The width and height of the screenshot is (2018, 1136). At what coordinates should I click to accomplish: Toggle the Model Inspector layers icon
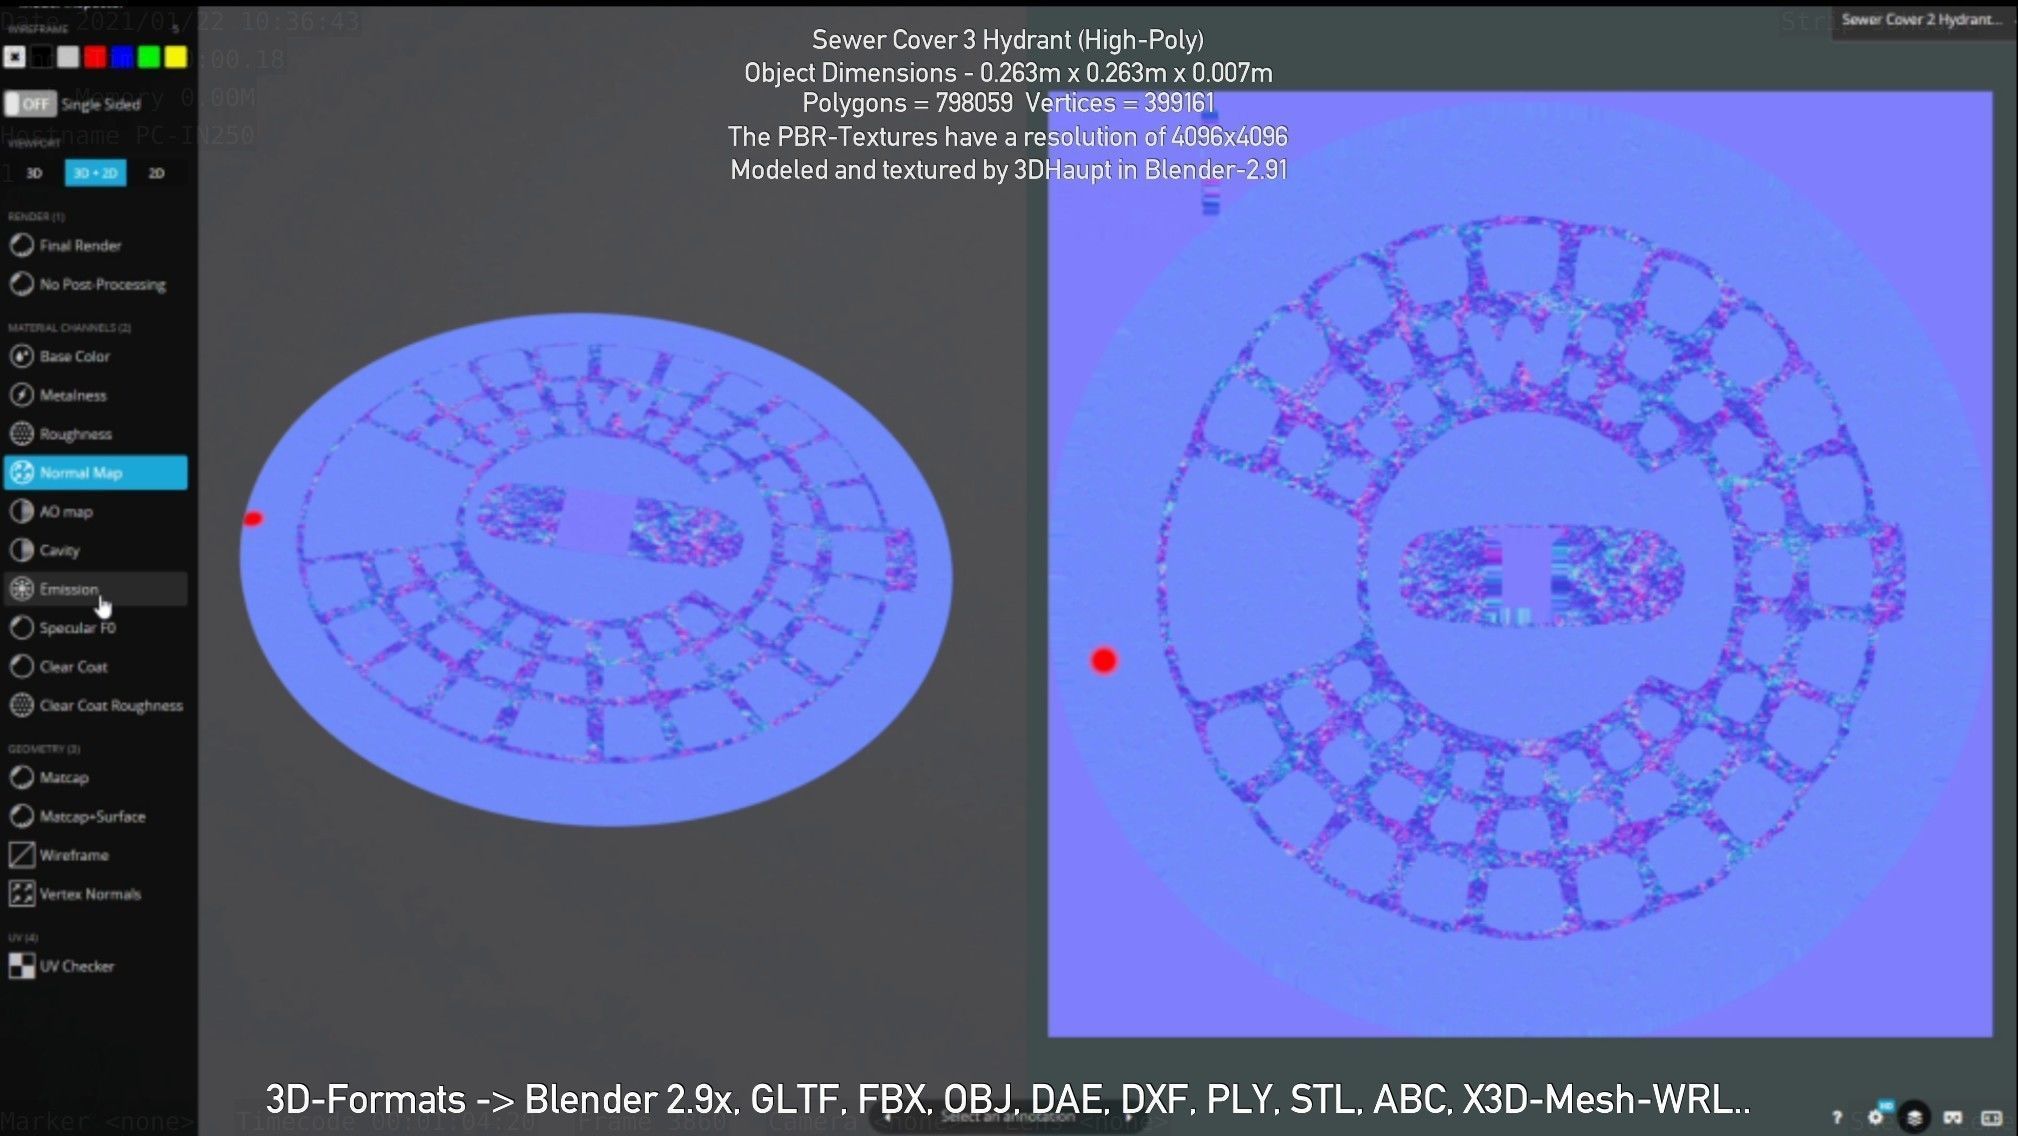click(1914, 1116)
